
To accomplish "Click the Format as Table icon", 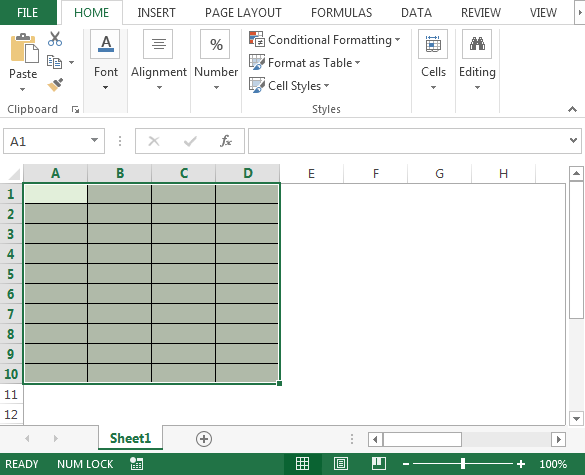I will pos(257,62).
